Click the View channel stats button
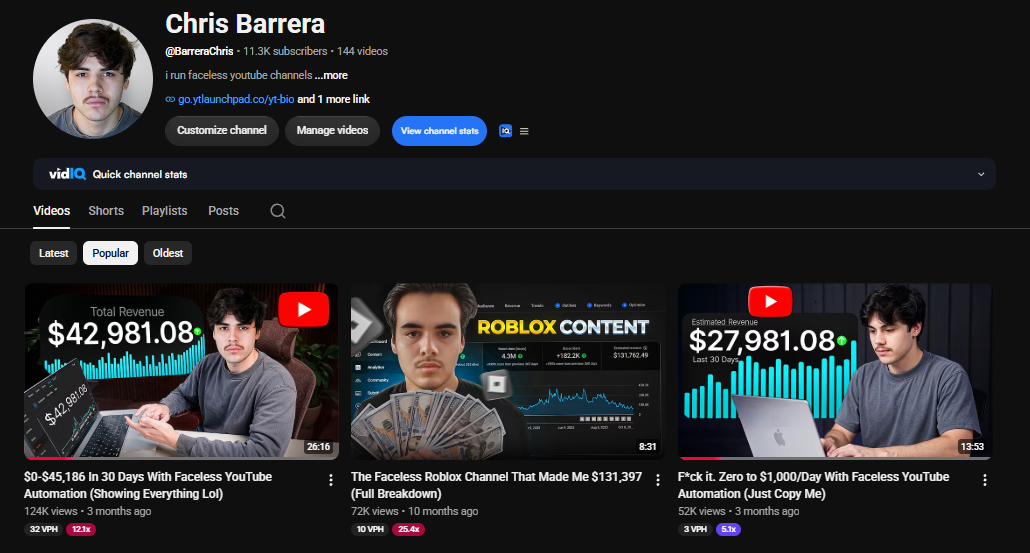 point(439,131)
